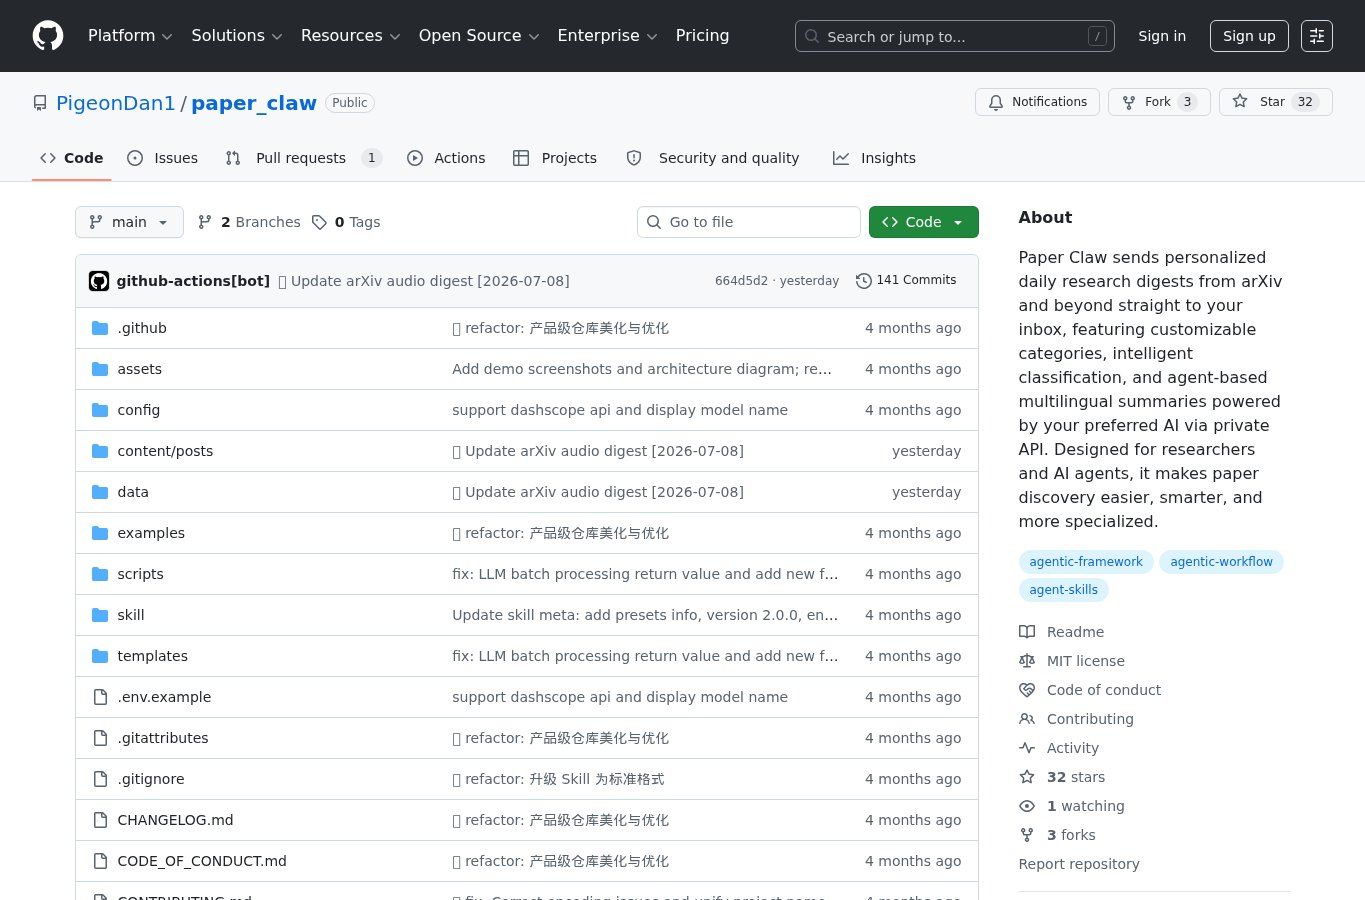This screenshot has width=1365, height=900.
Task: Open the main branch selector dropdown
Action: tap(129, 222)
